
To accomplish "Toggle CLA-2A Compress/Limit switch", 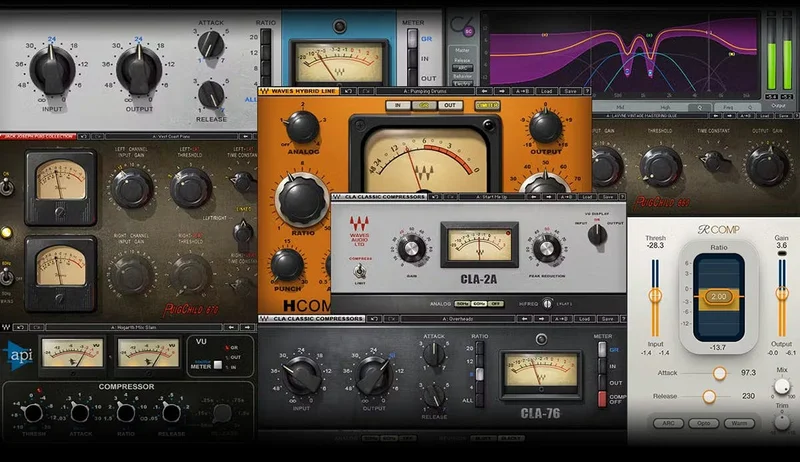I will [359, 270].
